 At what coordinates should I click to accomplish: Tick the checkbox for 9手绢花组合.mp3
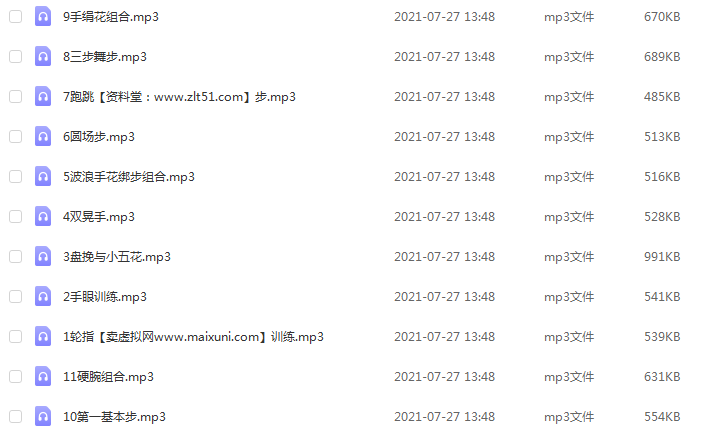point(16,17)
